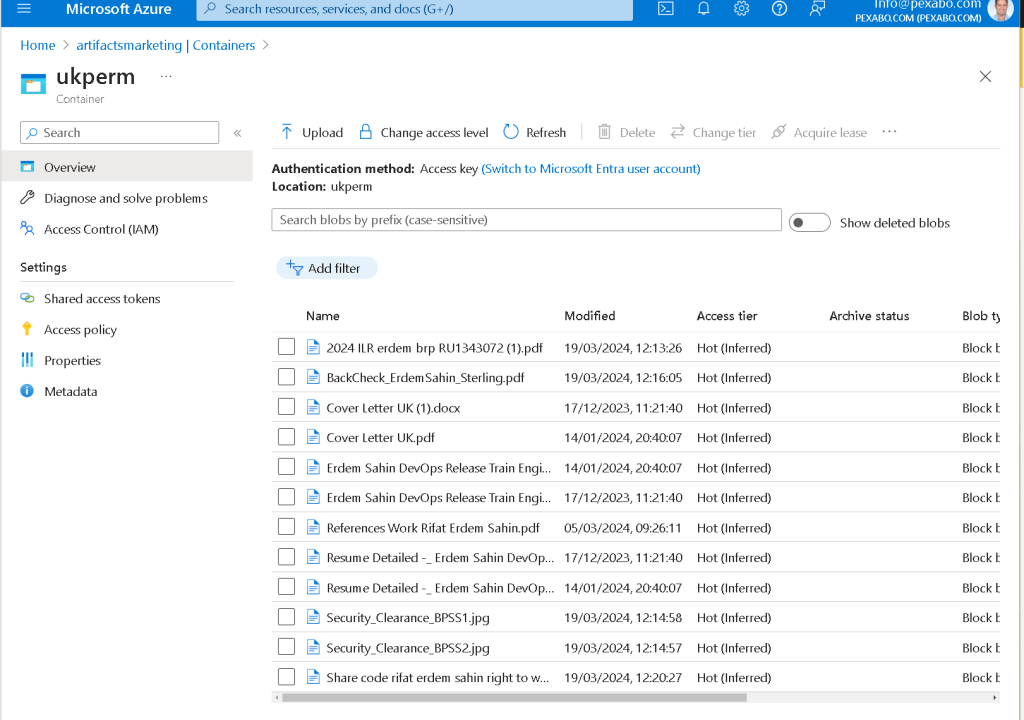Open blob 2024 ILR erdem brp RU1343072 (1).pdf
Screen dimensions: 1024x720
click(434, 348)
